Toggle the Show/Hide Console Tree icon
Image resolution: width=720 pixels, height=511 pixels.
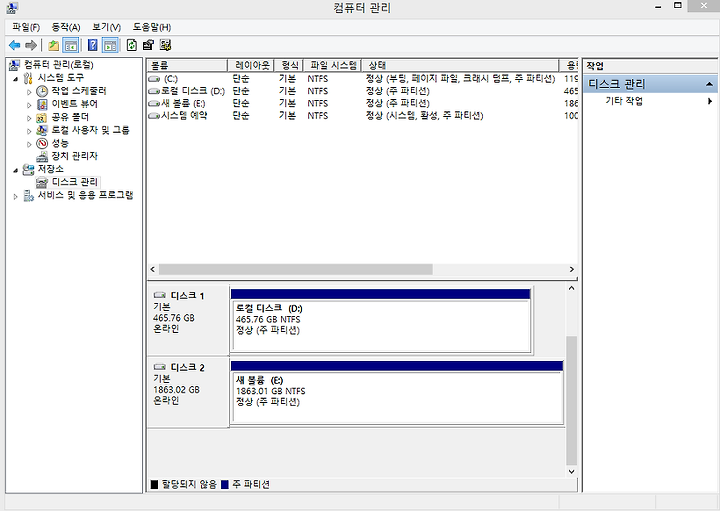(x=71, y=45)
